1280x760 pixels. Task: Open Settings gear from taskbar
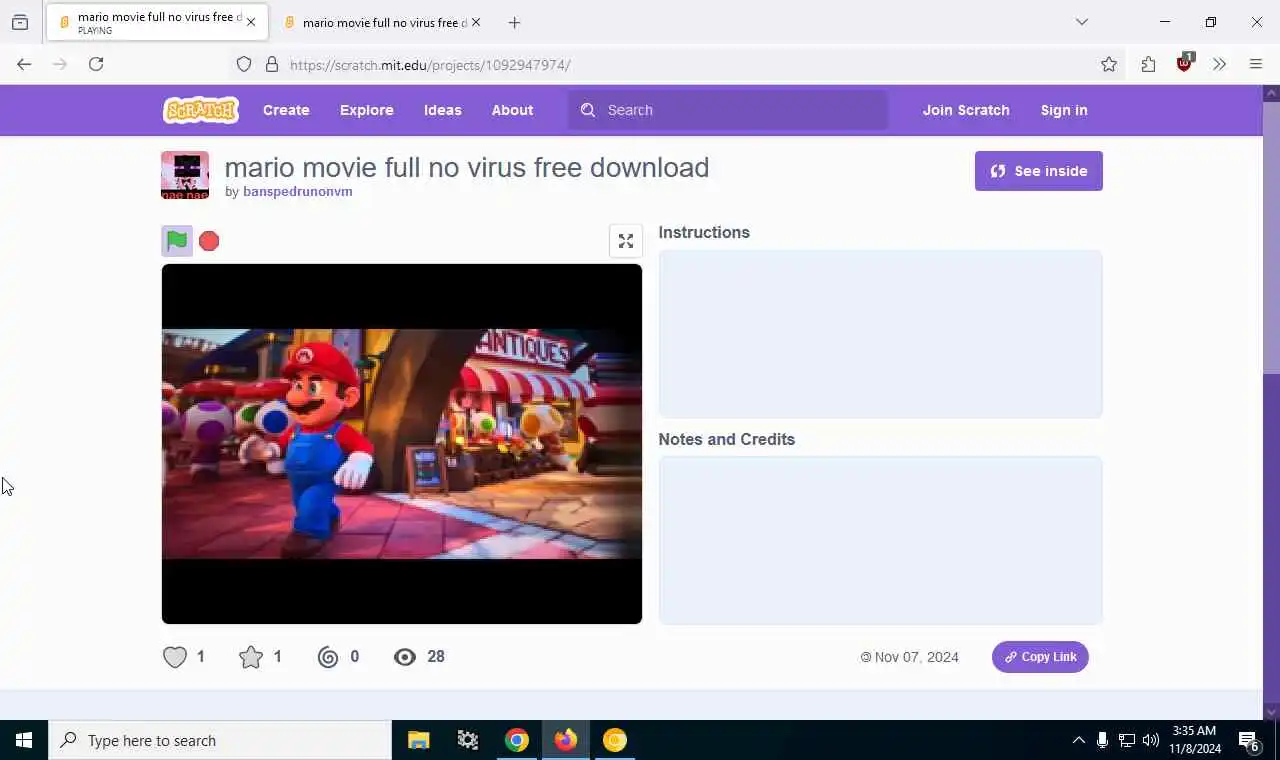pos(468,740)
